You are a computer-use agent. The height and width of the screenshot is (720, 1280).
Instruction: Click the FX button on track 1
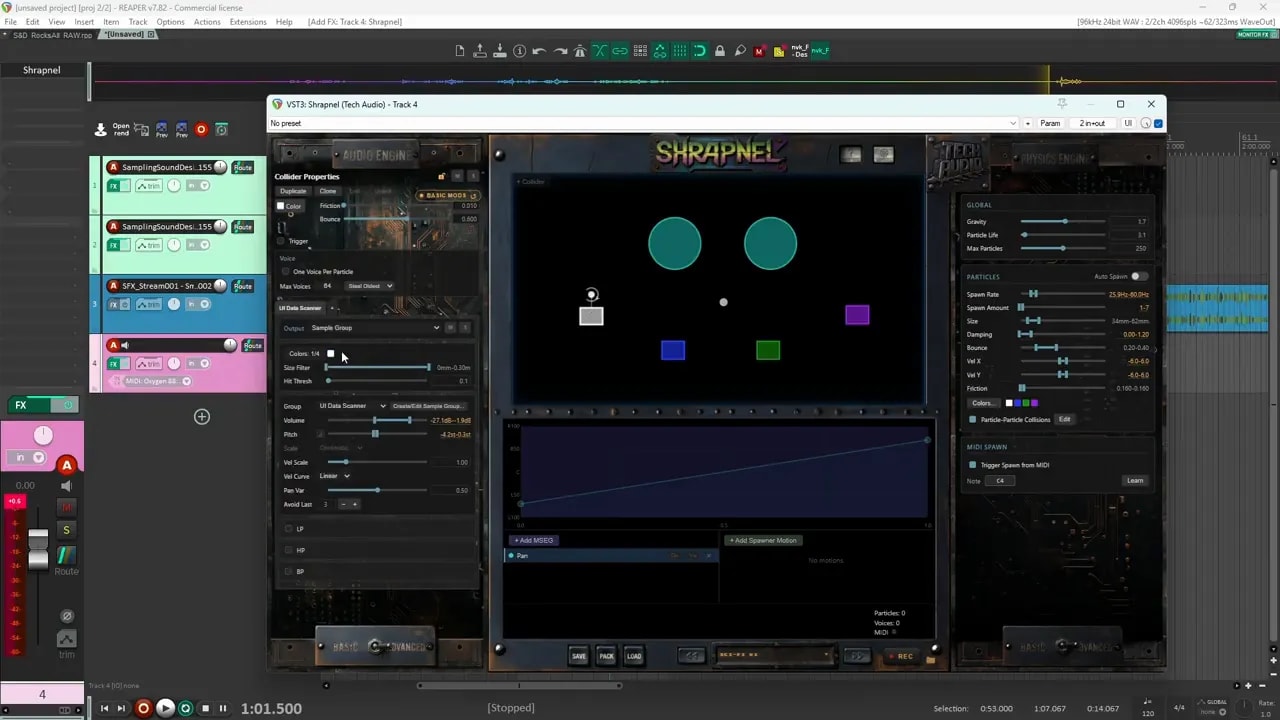[114, 186]
